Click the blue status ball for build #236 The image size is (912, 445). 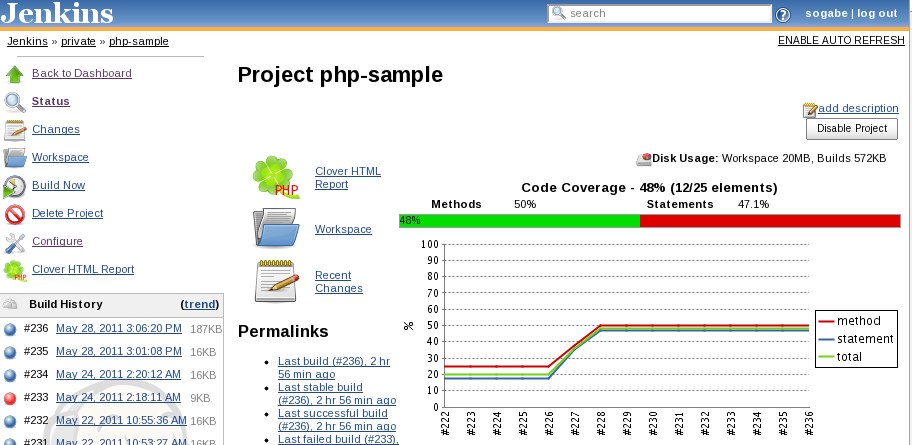tap(10, 330)
